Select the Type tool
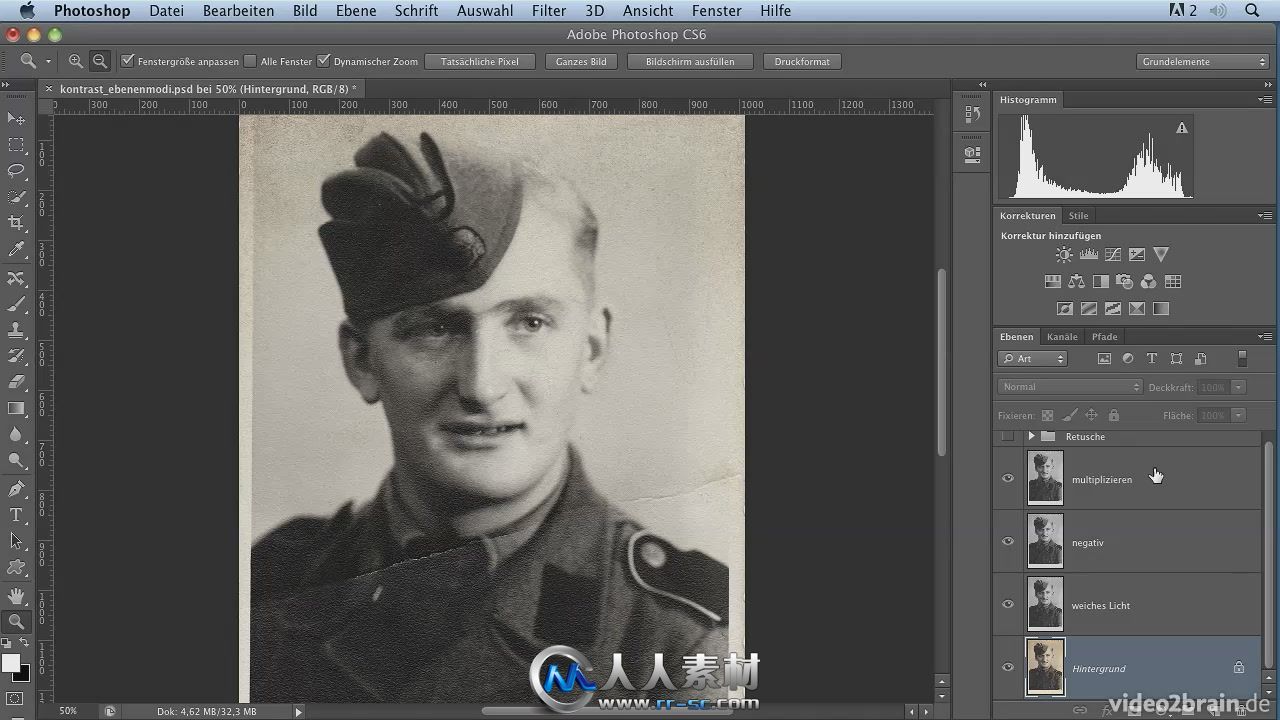 point(16,515)
